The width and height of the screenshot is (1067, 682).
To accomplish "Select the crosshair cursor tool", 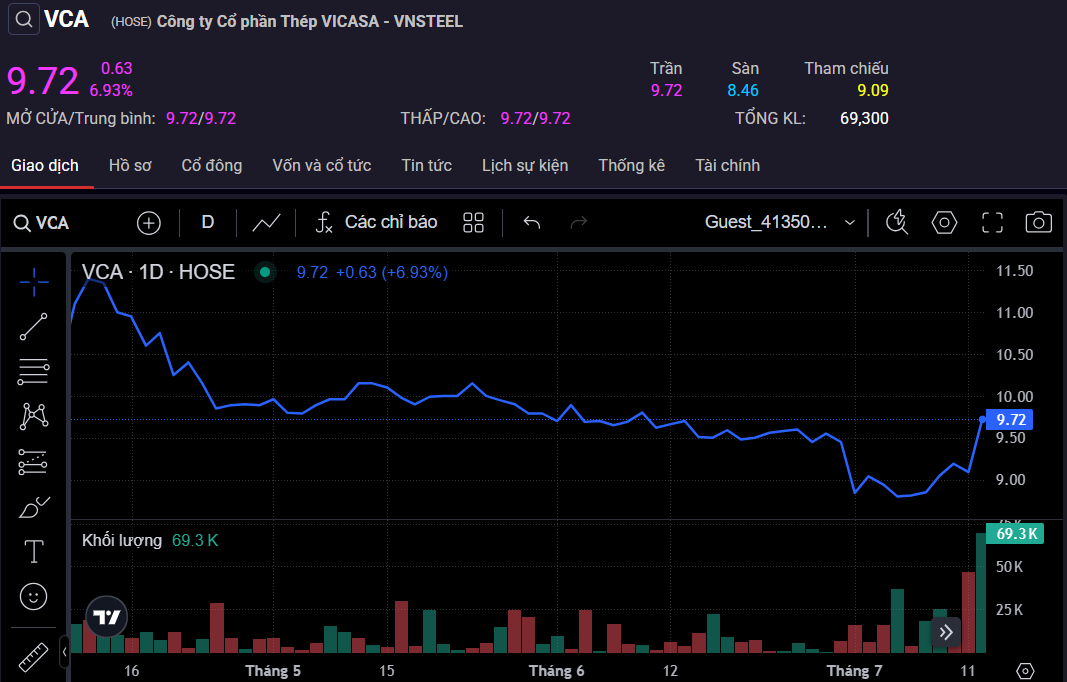I will click(x=34, y=283).
